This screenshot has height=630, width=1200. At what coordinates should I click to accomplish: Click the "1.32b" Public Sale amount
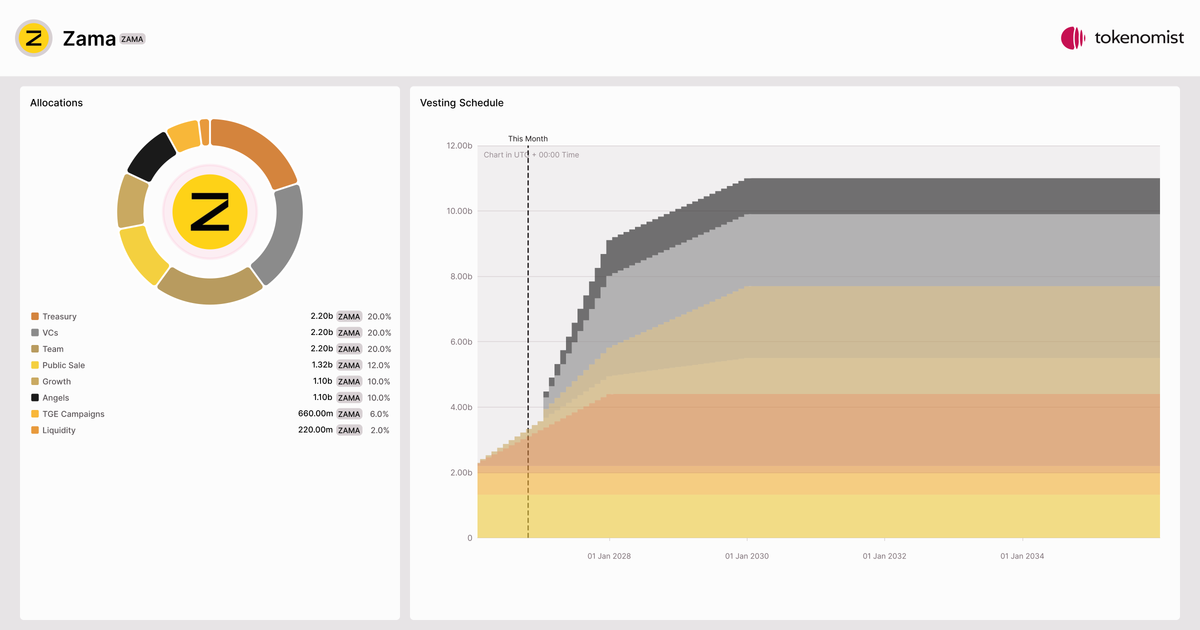coord(322,365)
